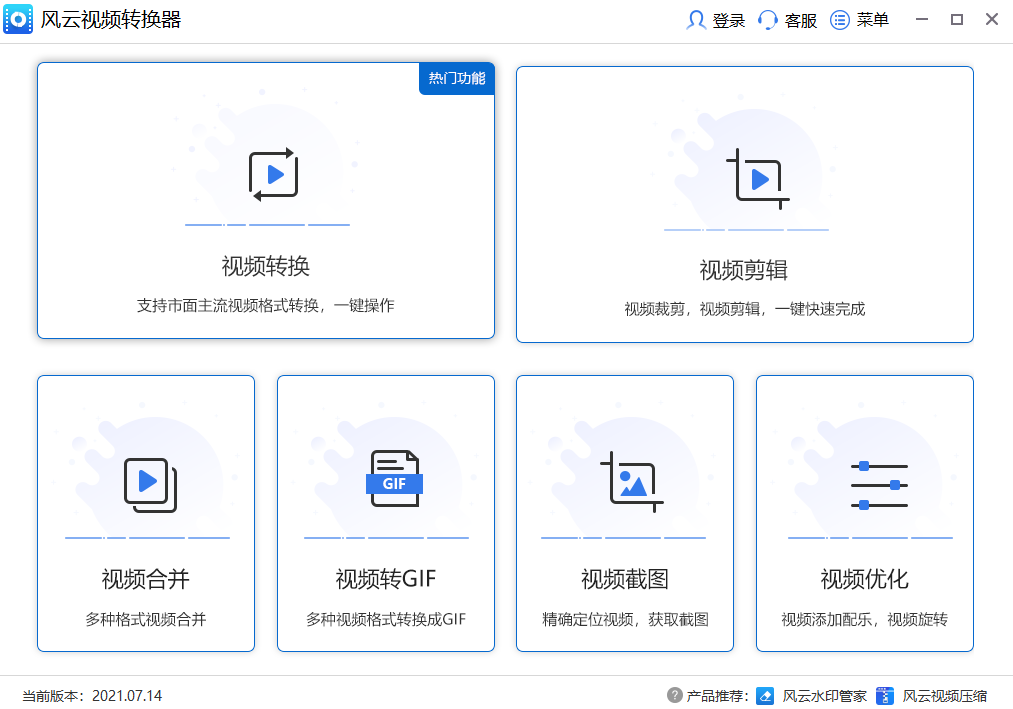Minimize the converter window
Viewport: 1013px width, 709px height.
(x=922, y=19)
